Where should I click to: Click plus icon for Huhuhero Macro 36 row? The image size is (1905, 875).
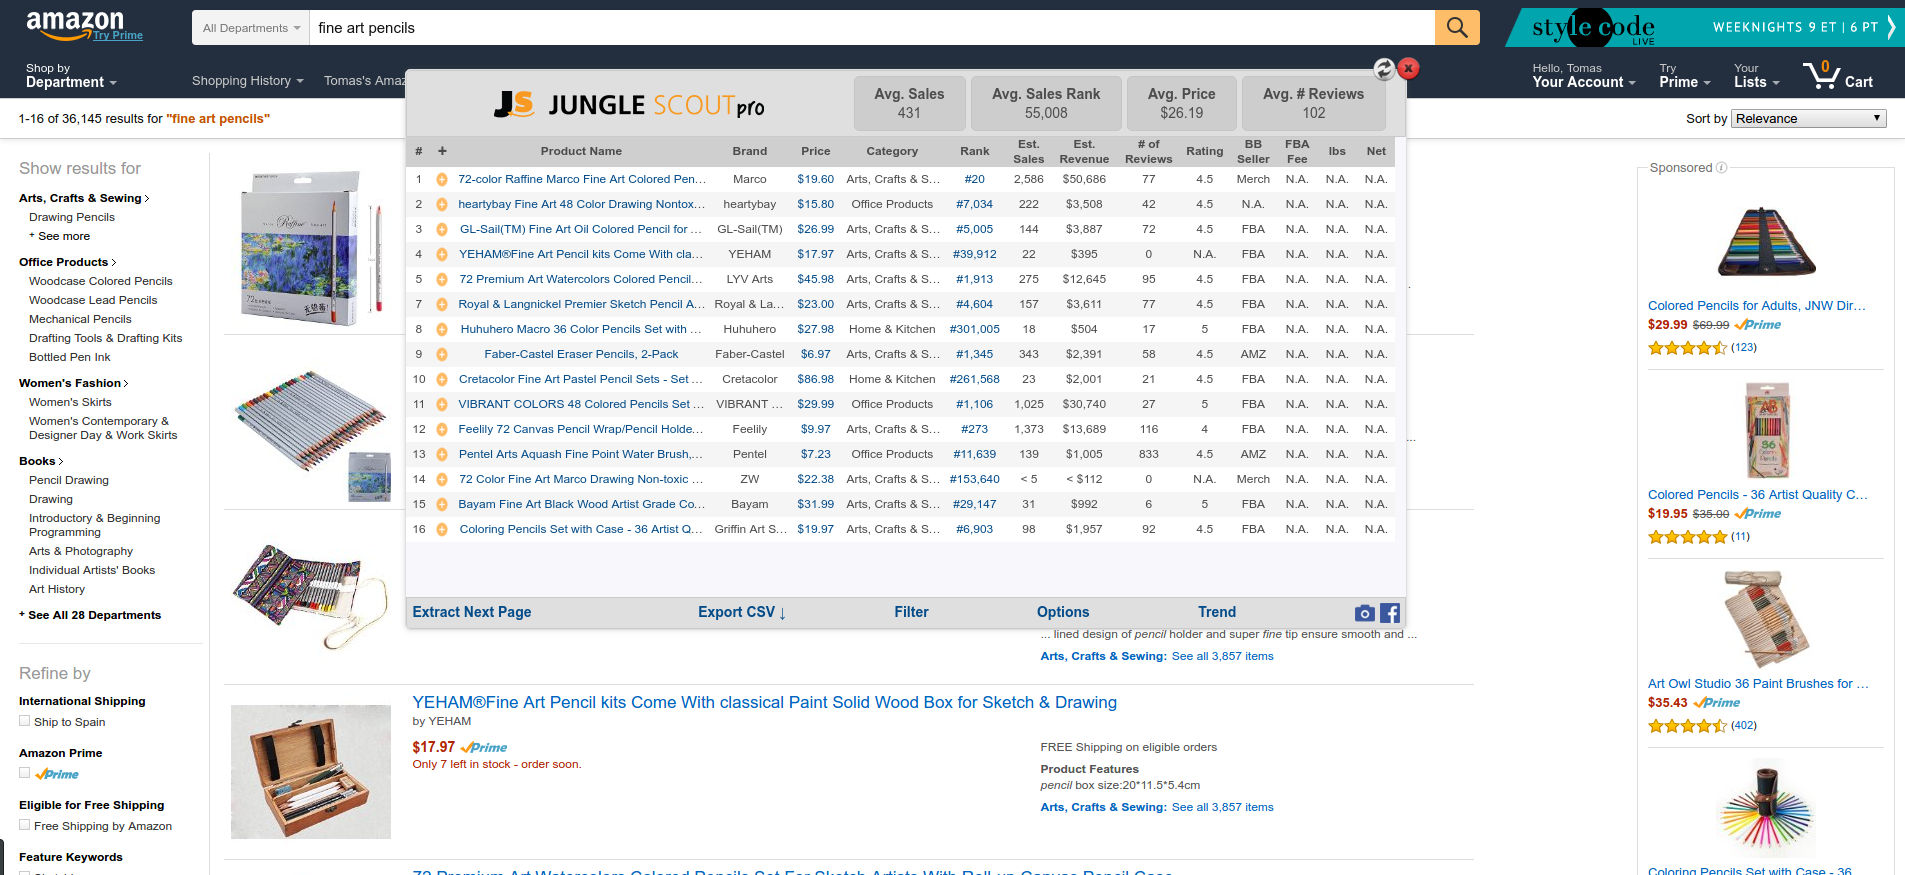pyautogui.click(x=442, y=330)
